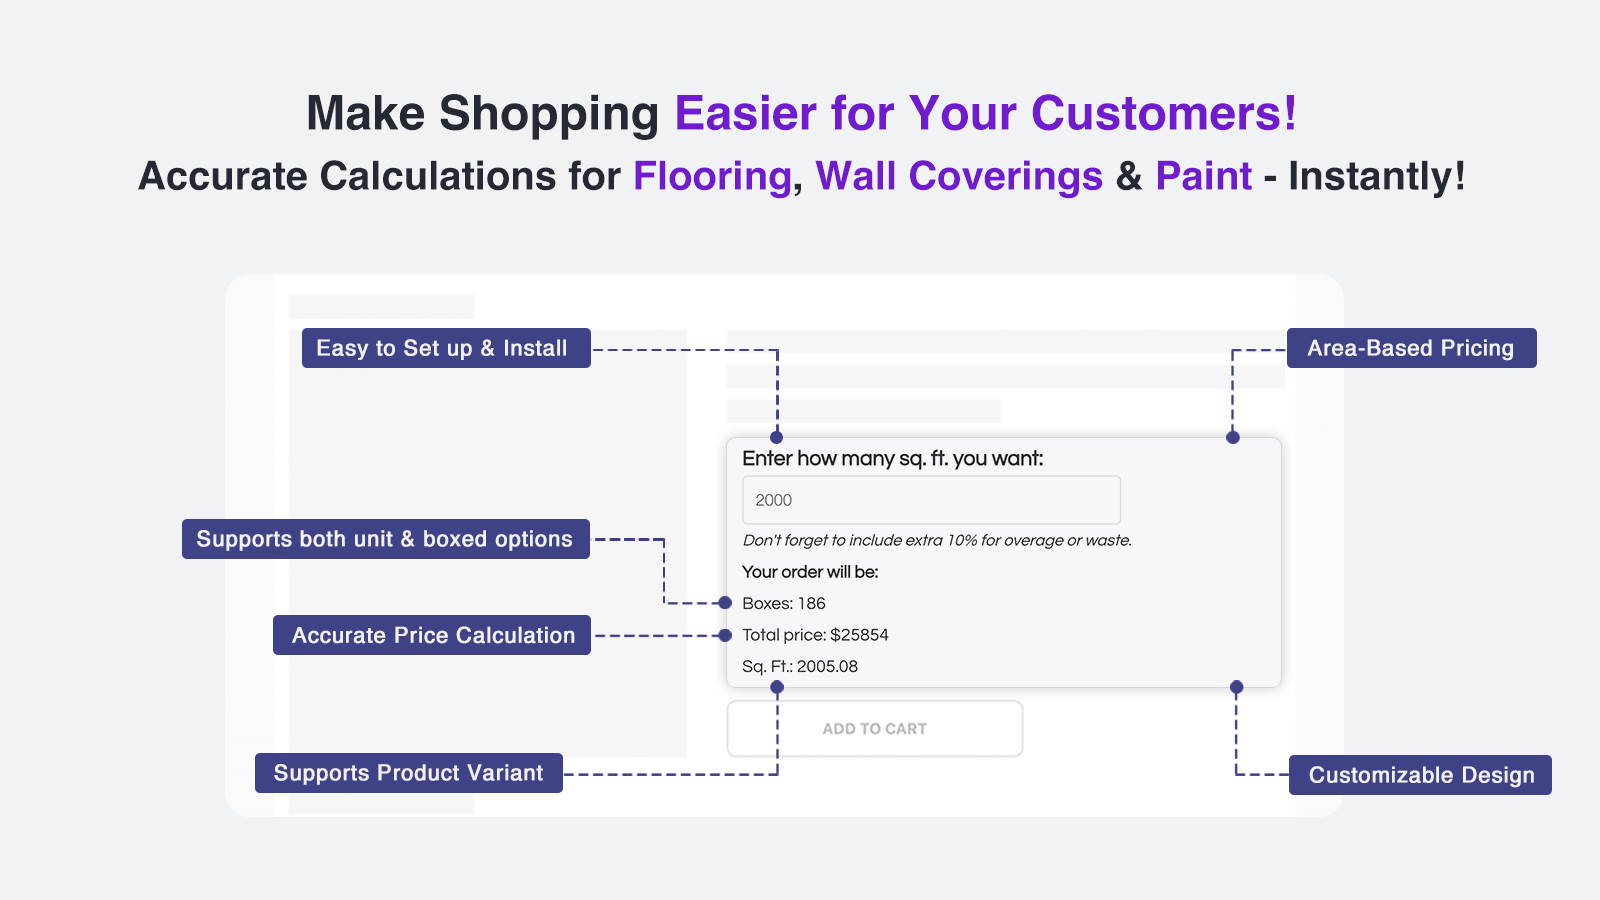Viewport: 1600px width, 900px height.
Task: Select the Area-Based Pricing label
Action: (1412, 348)
